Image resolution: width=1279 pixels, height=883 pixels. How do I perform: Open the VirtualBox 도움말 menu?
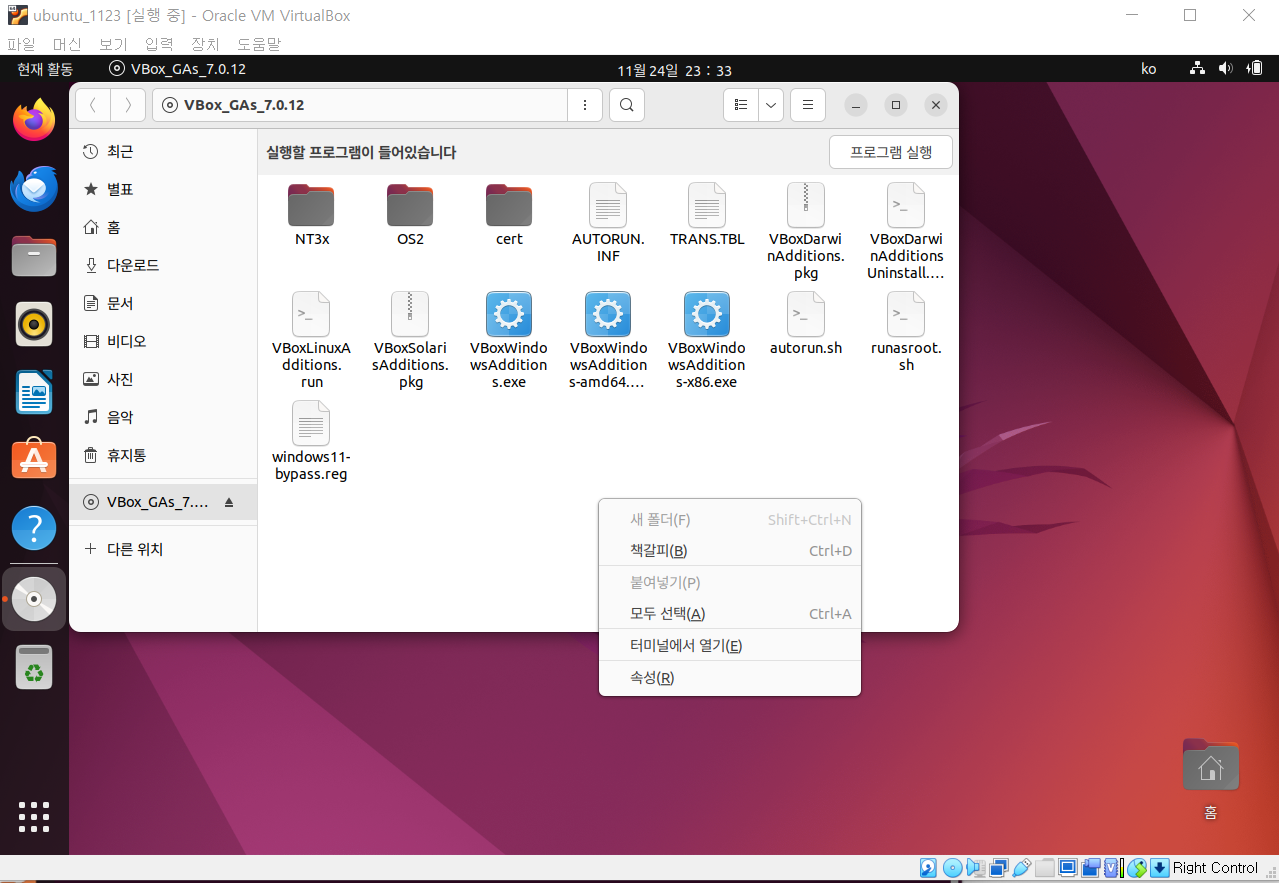(x=259, y=44)
